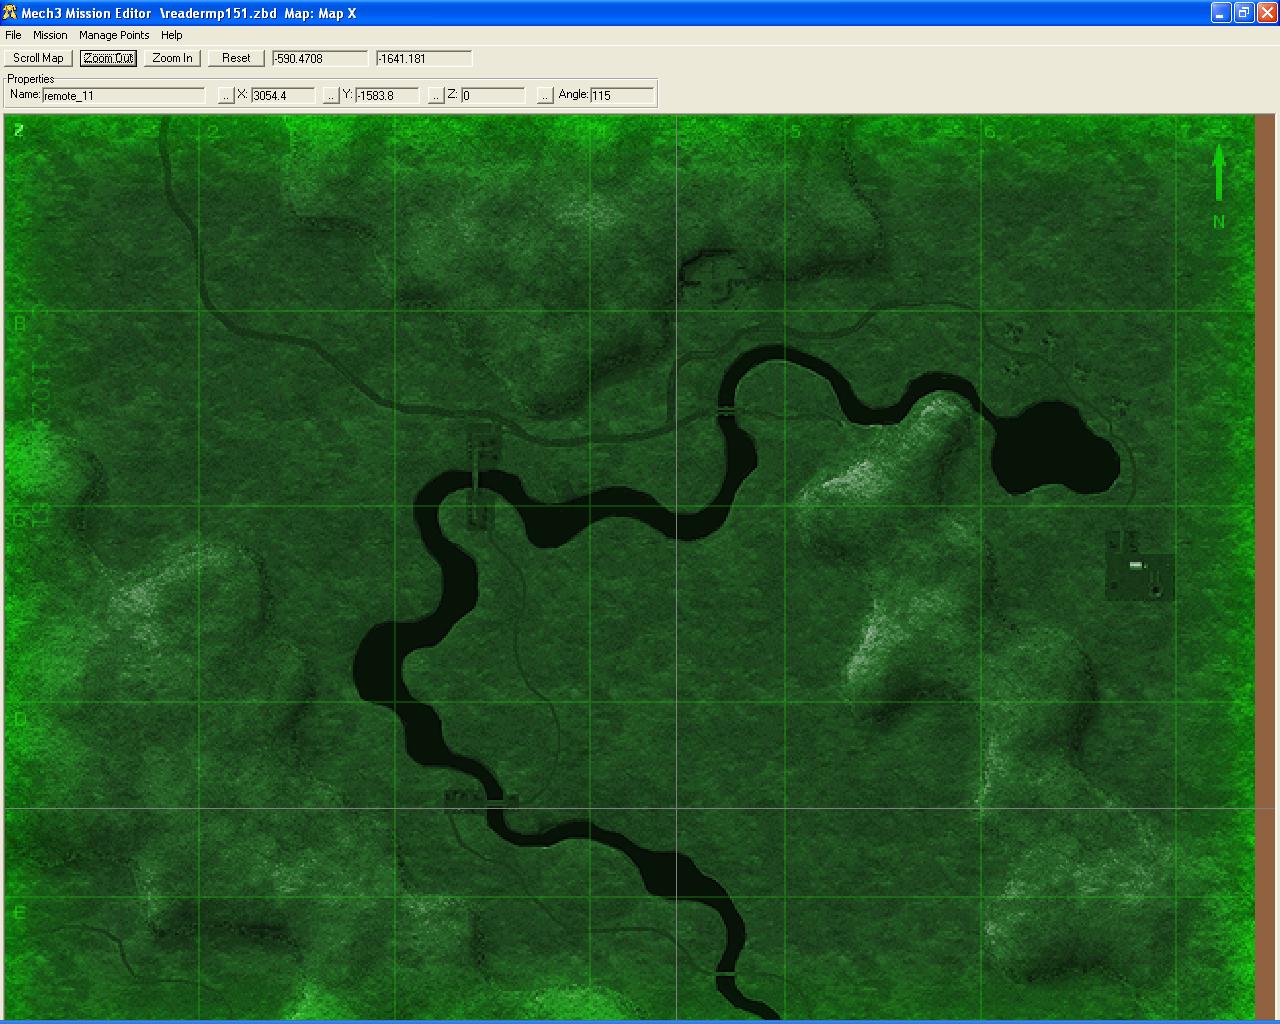Click the Scroll Map button
The height and width of the screenshot is (1024, 1280).
(38, 58)
